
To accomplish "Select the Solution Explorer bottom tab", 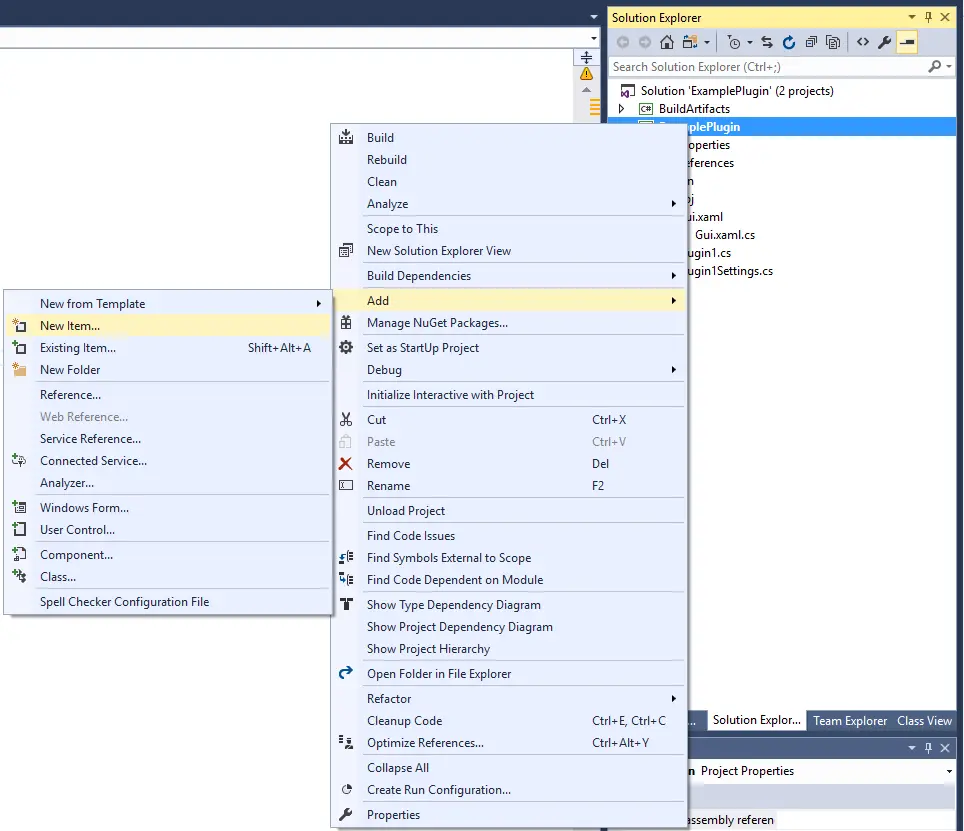I will pyautogui.click(x=756, y=720).
